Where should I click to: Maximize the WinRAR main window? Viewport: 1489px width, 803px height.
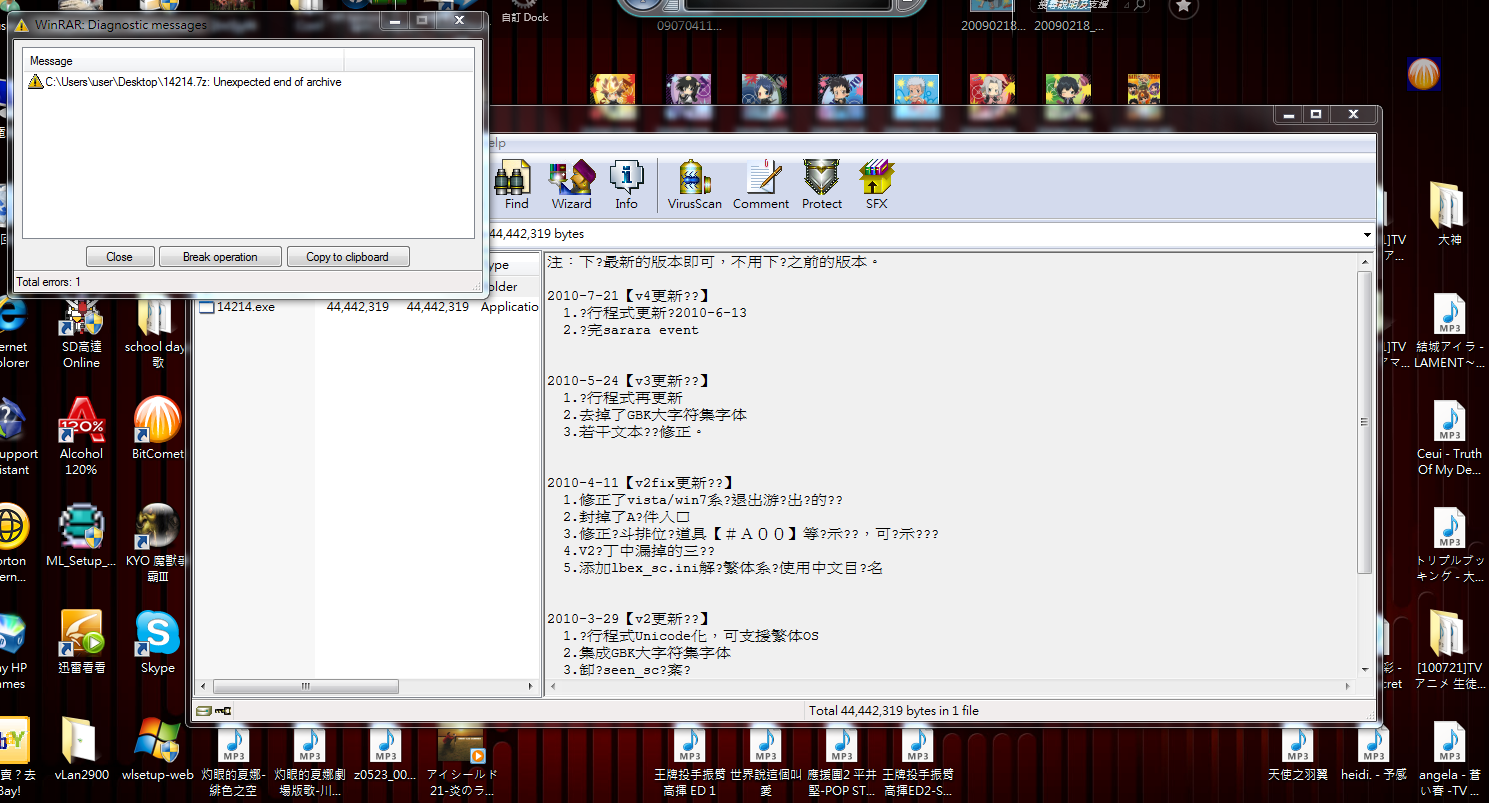click(1317, 114)
